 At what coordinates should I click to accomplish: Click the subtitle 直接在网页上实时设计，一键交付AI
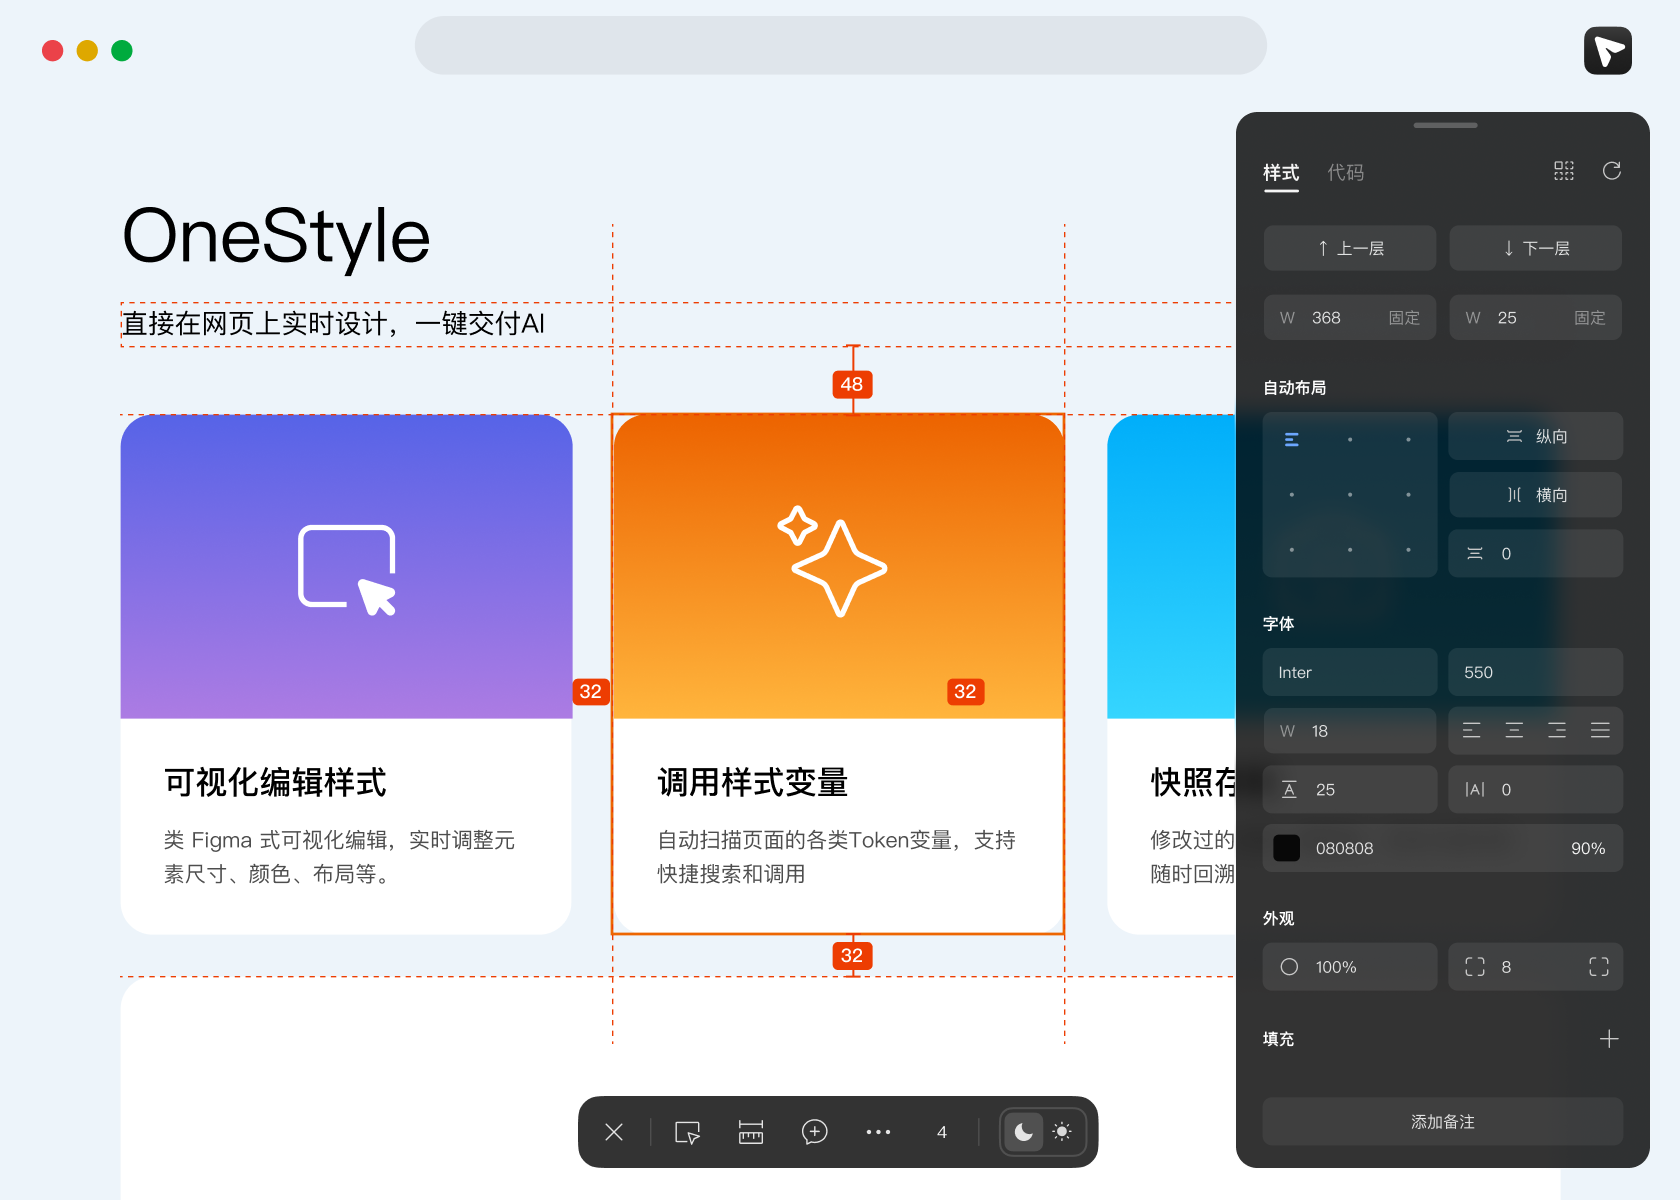click(x=333, y=324)
